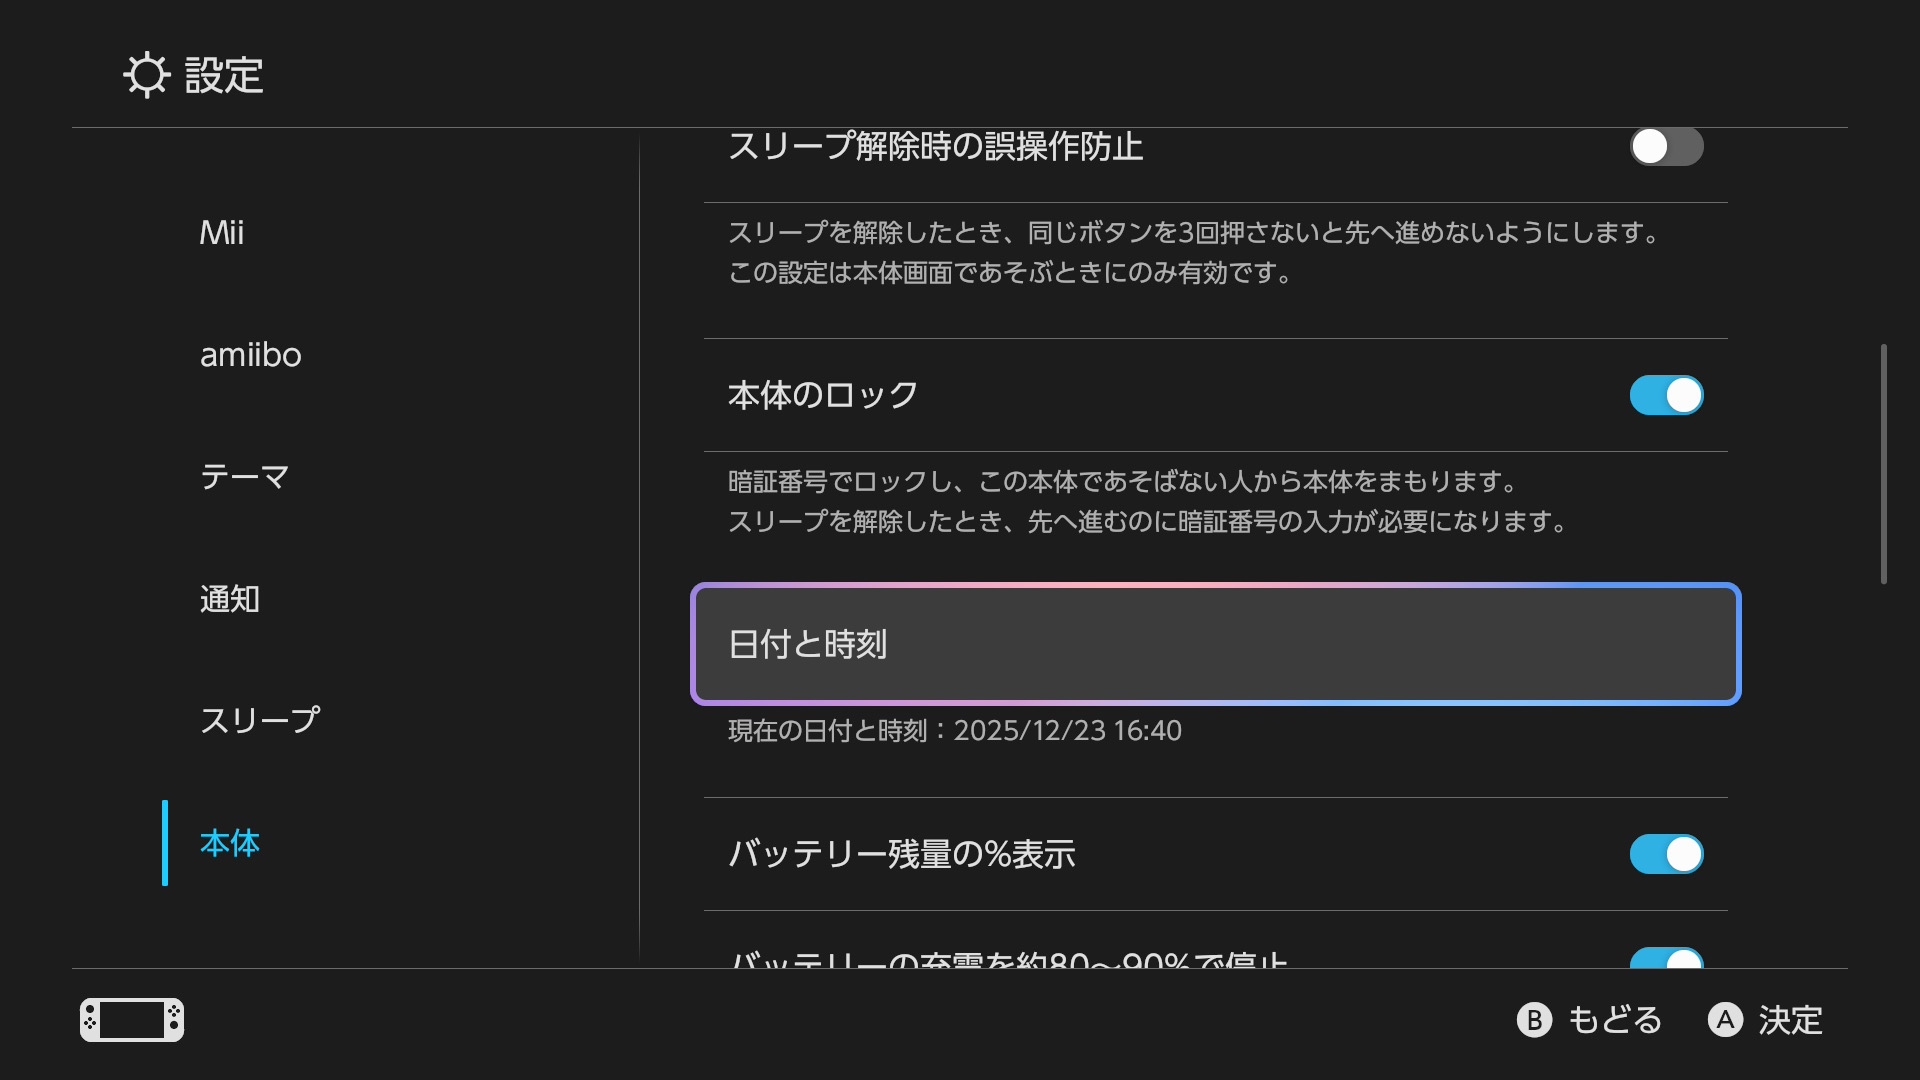
Task: Open the 日付と時刻 settings item
Action: tap(1215, 644)
